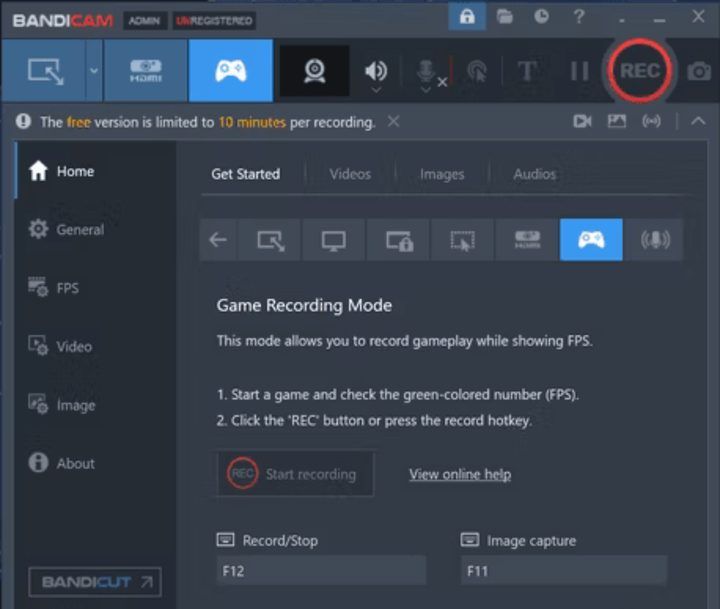Toggle mouse click effect icon
This screenshot has height=609, width=720.
[x=477, y=72]
